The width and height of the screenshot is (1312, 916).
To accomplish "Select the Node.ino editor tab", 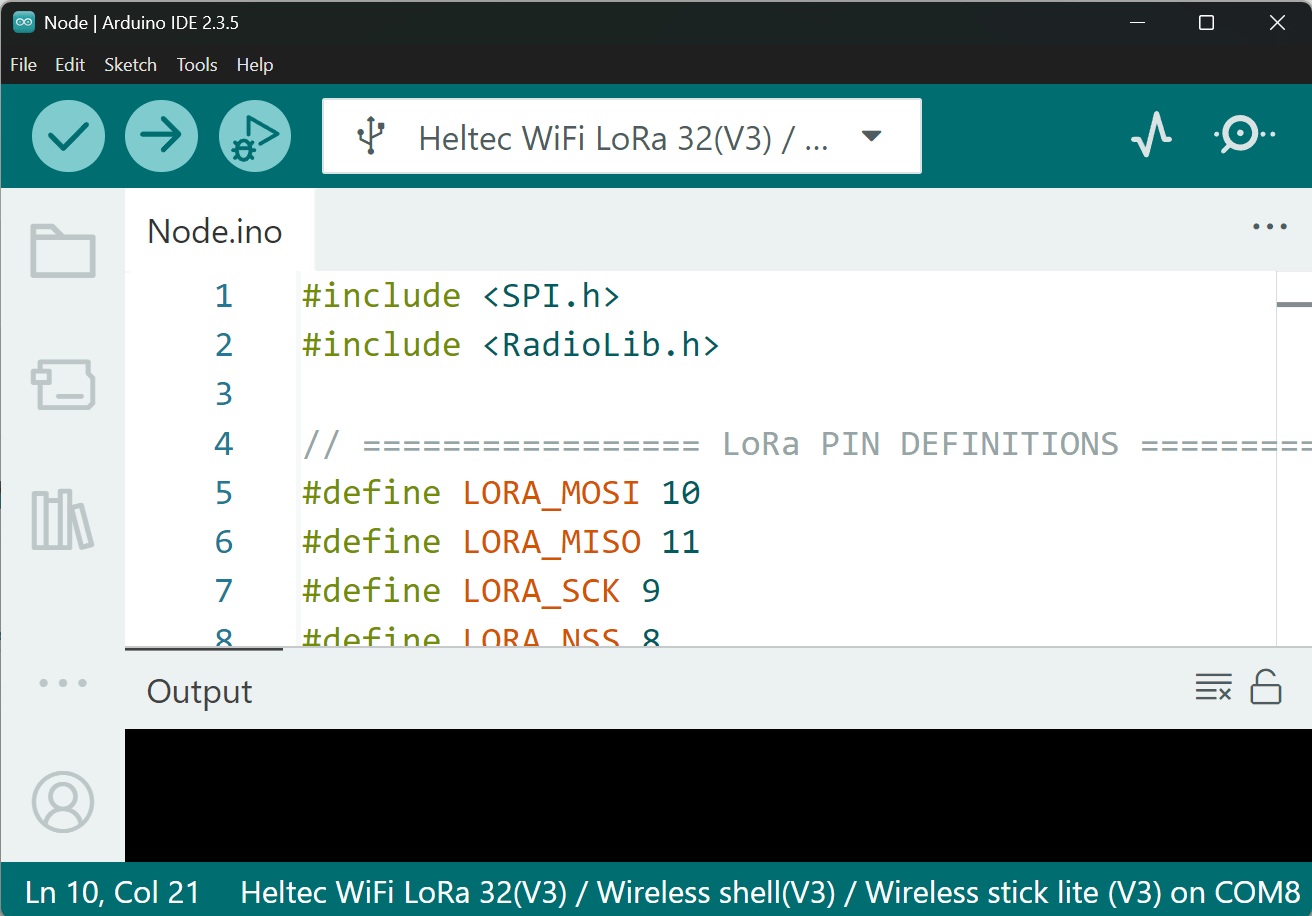I will click(215, 231).
